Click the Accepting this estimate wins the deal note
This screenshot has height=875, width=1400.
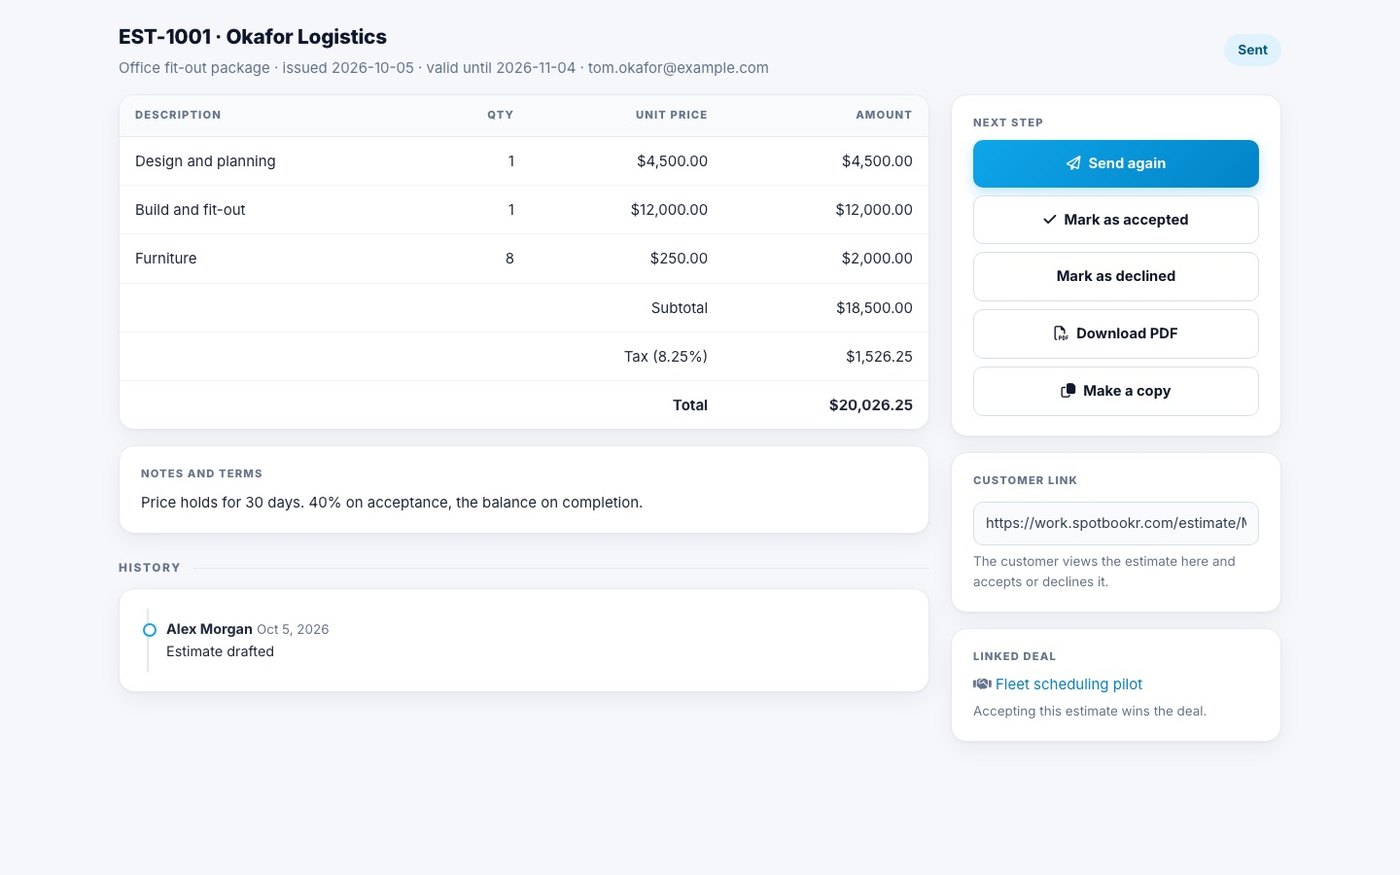1090,711
